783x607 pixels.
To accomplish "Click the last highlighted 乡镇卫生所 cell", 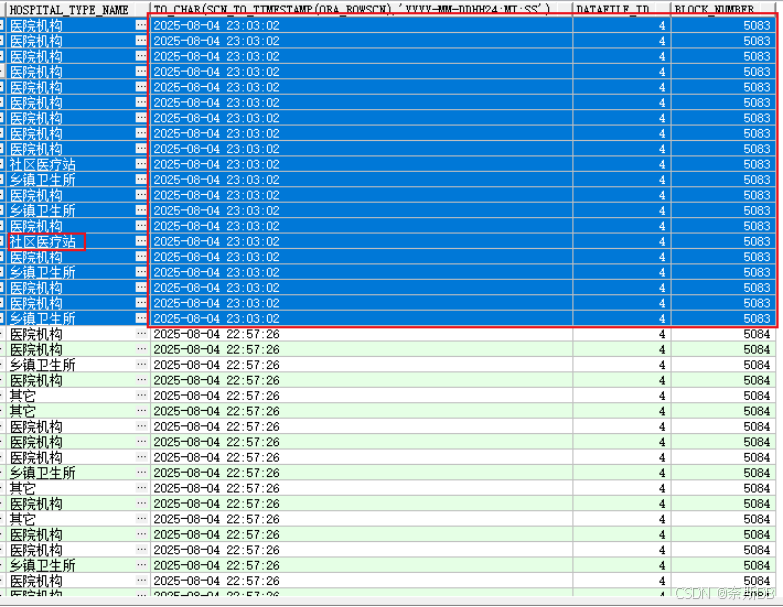I will (x=71, y=318).
